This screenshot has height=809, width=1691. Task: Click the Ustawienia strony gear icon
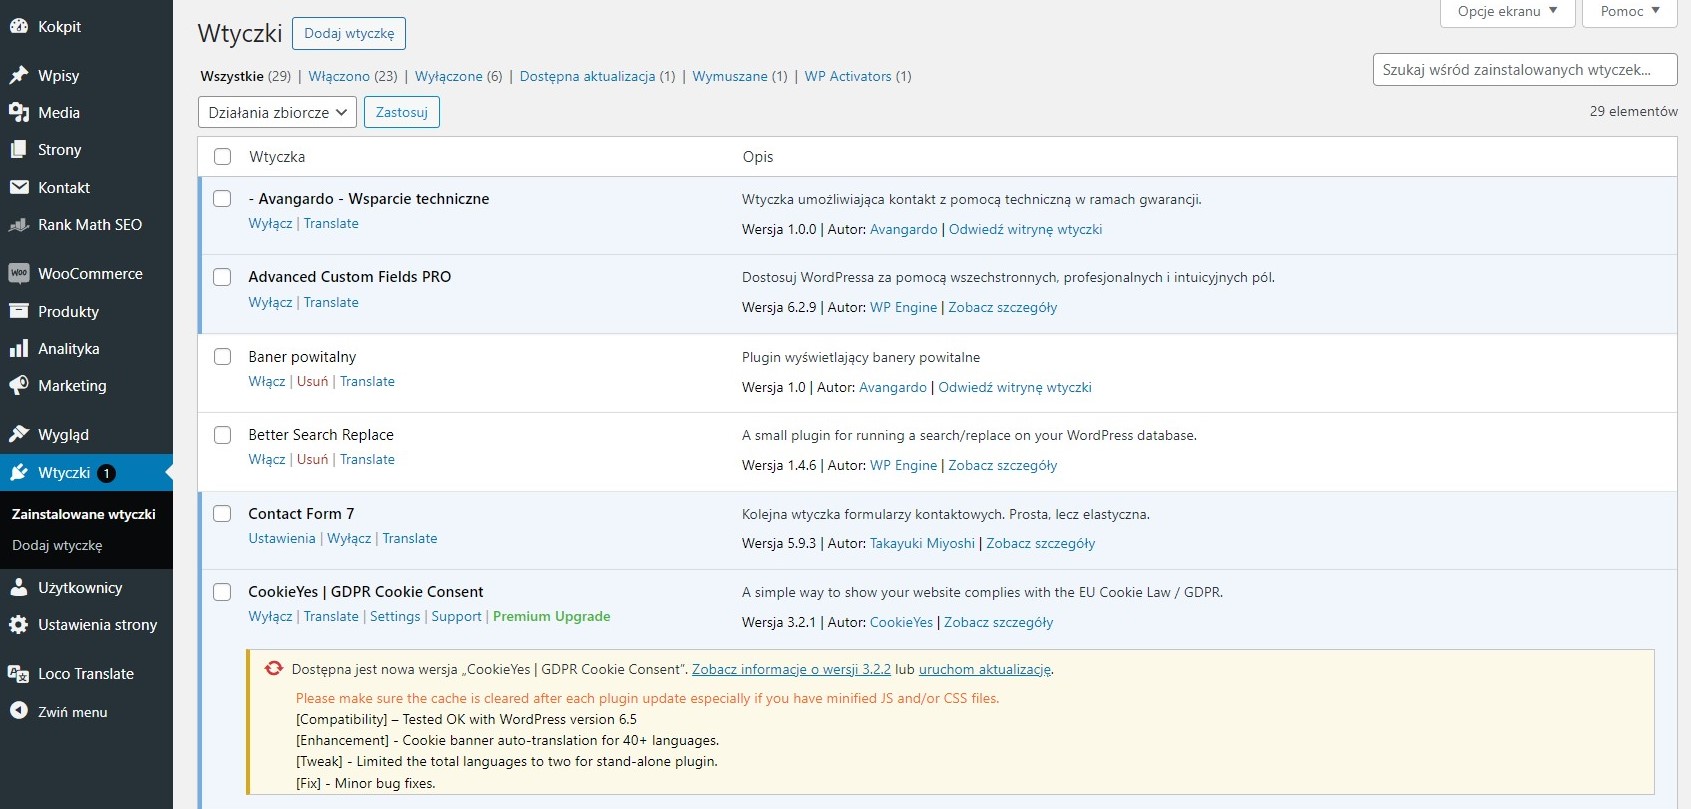pos(18,625)
